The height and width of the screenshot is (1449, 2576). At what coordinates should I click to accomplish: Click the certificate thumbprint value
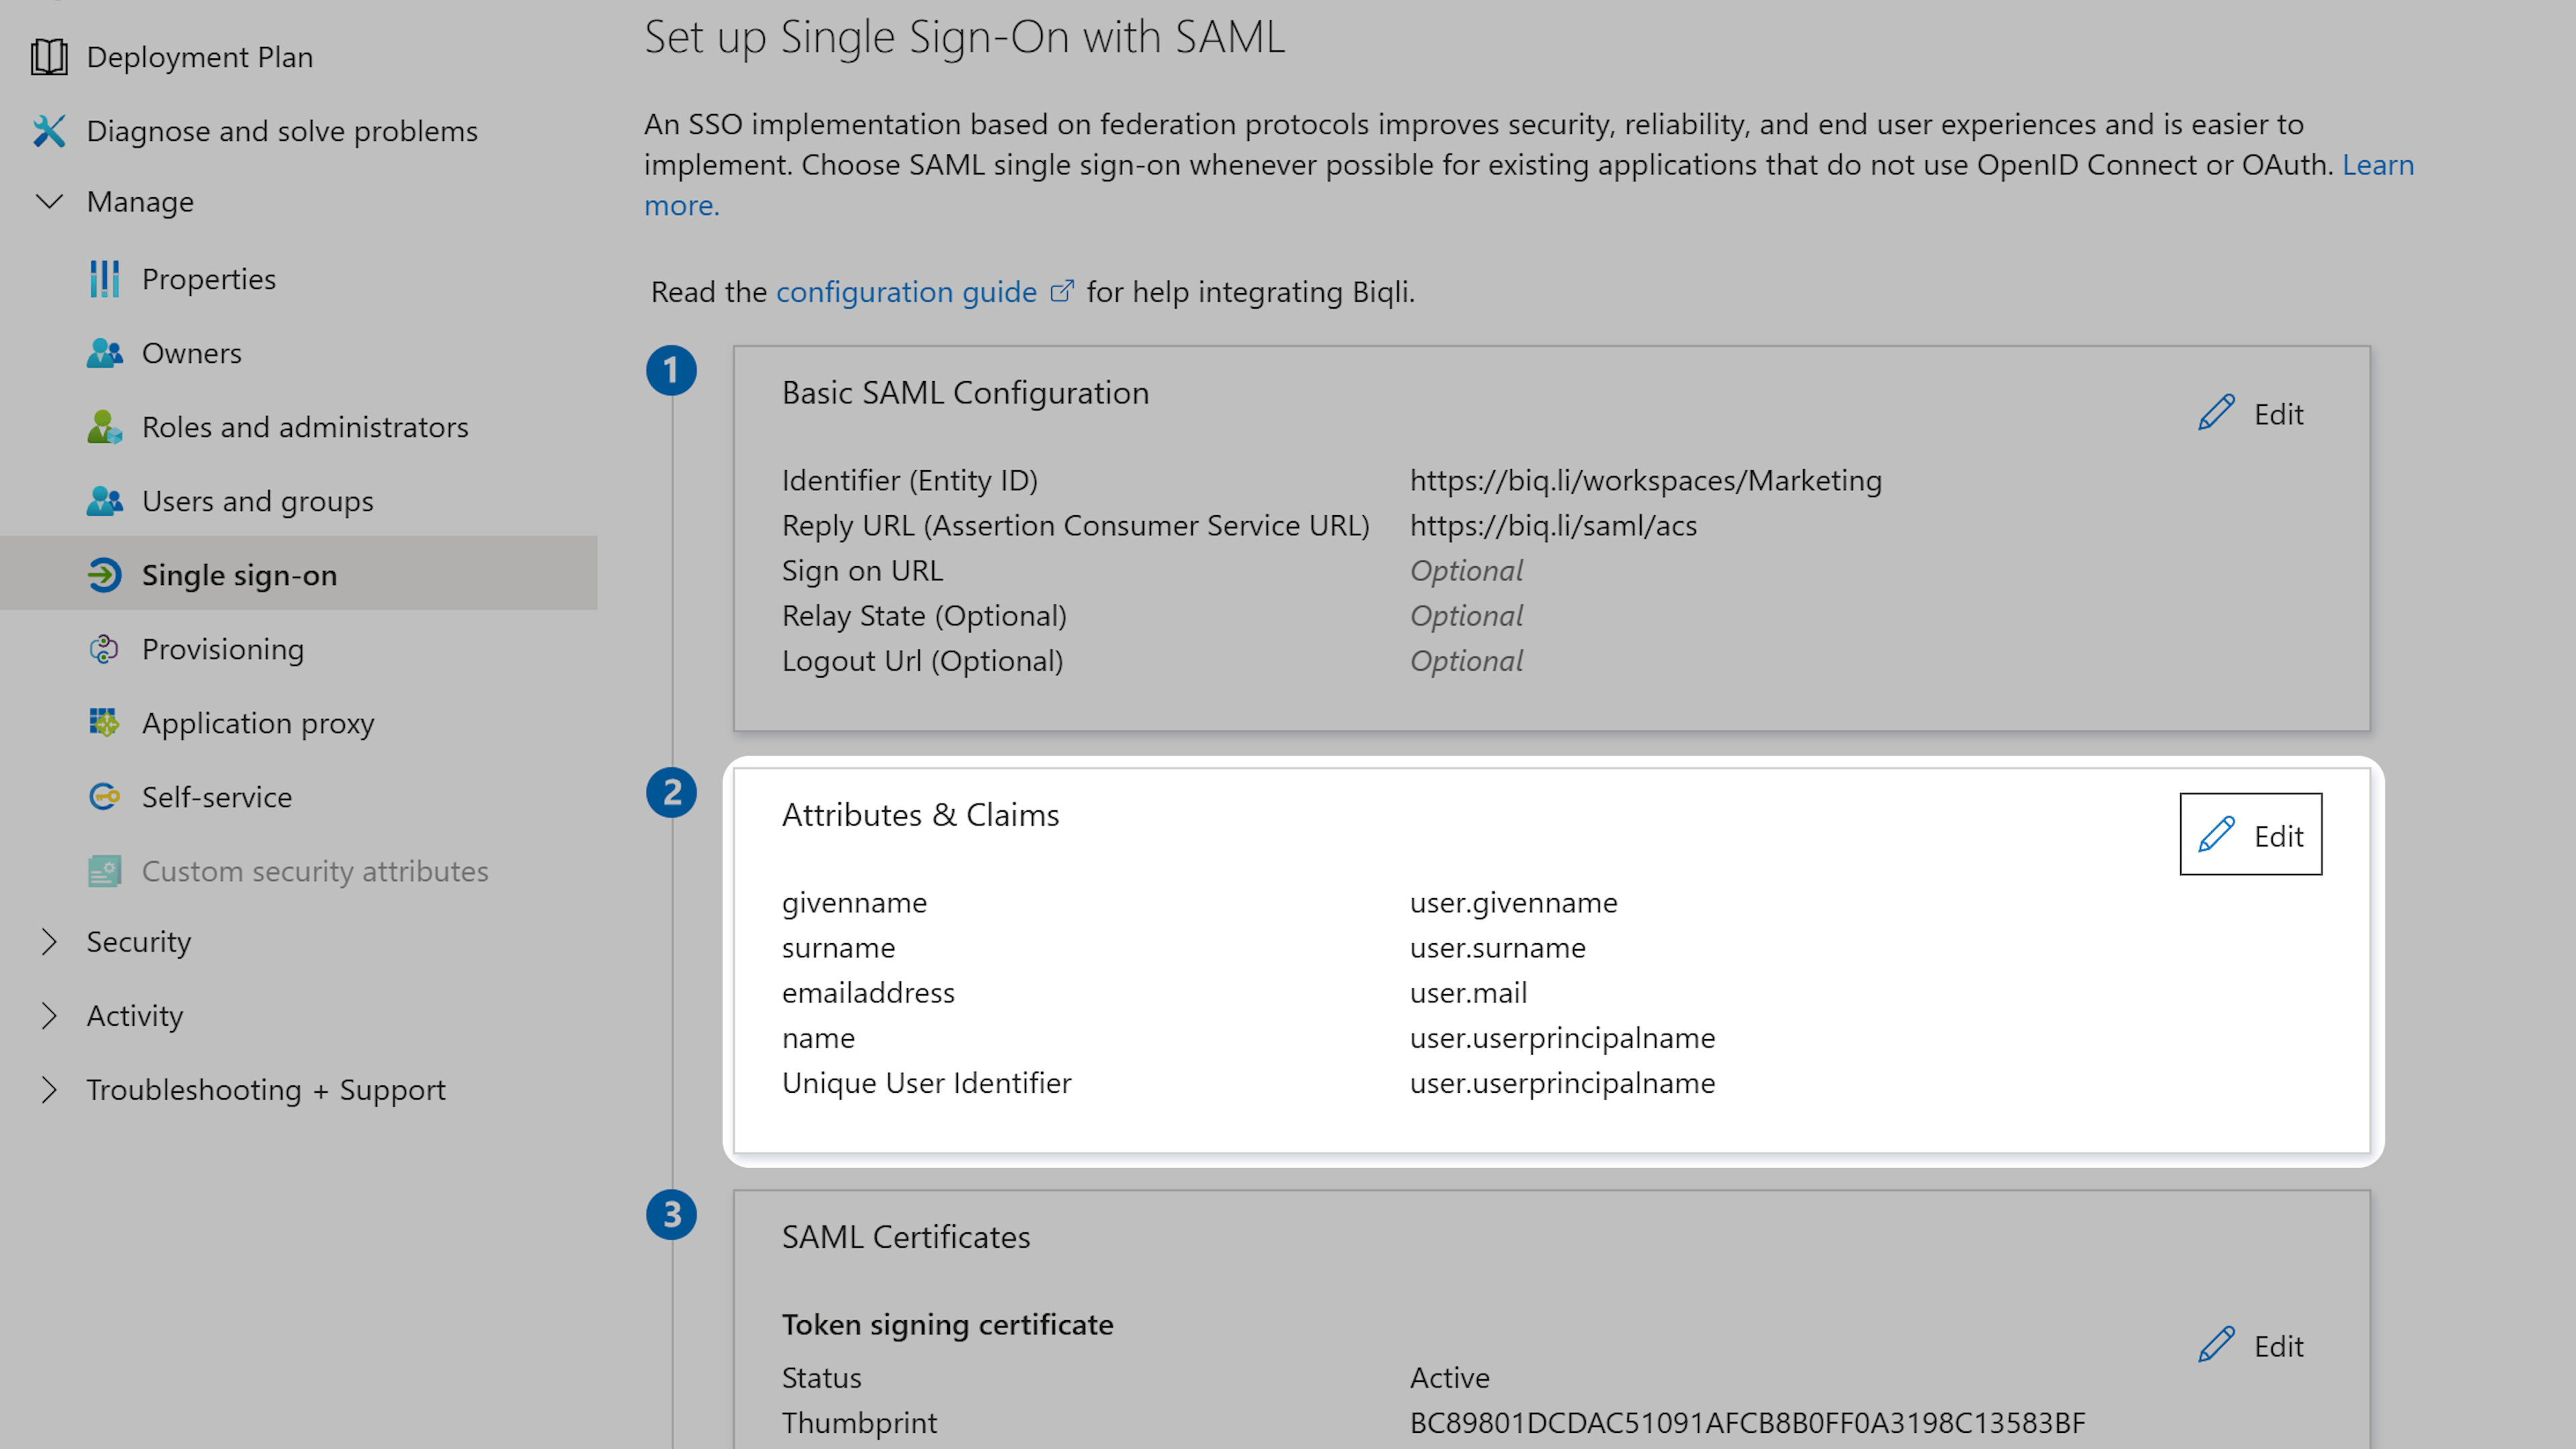click(1747, 1422)
